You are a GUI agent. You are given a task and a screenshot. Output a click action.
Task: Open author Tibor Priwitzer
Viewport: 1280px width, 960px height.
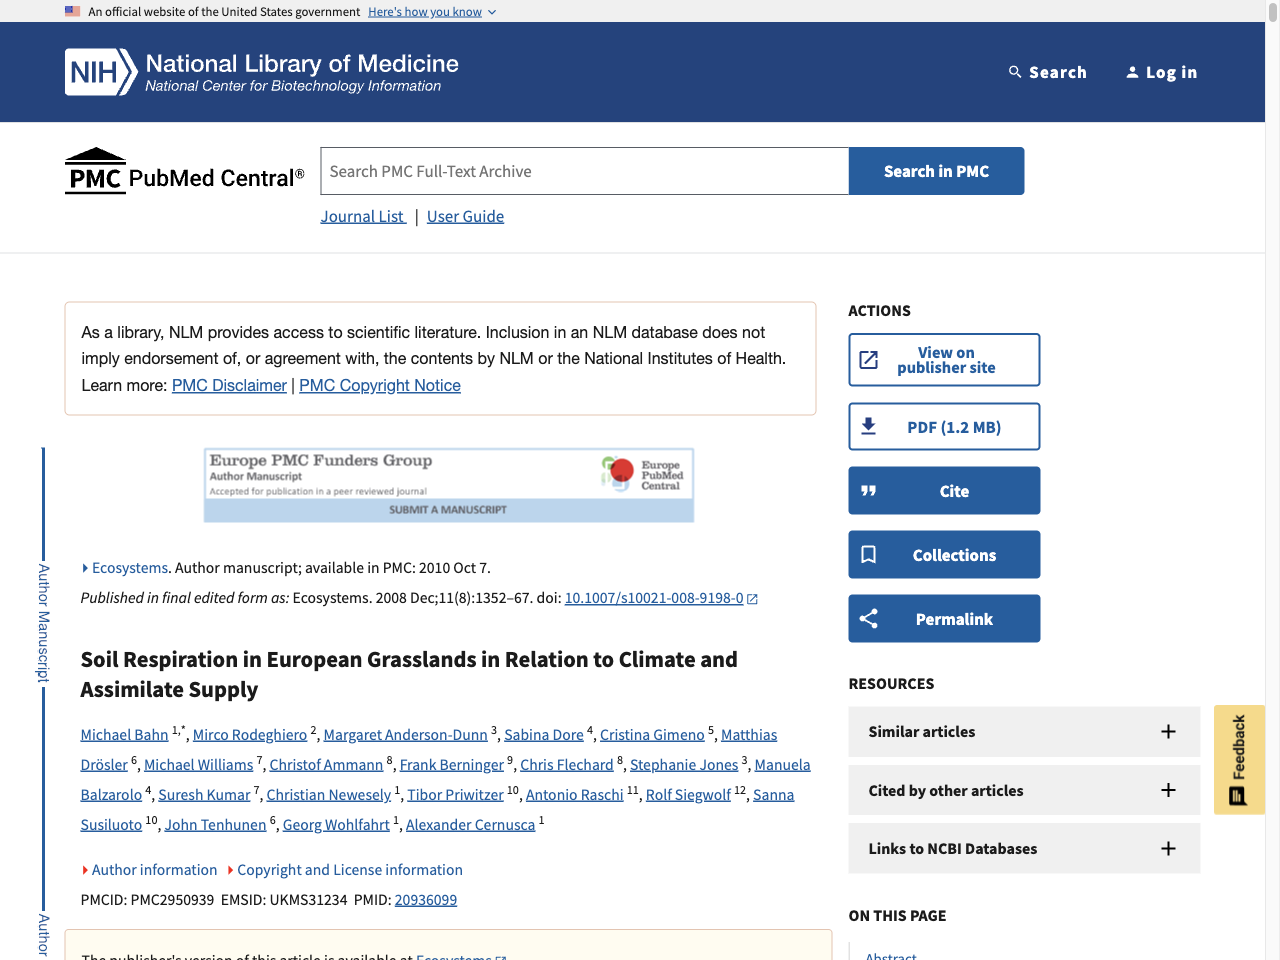tap(456, 795)
